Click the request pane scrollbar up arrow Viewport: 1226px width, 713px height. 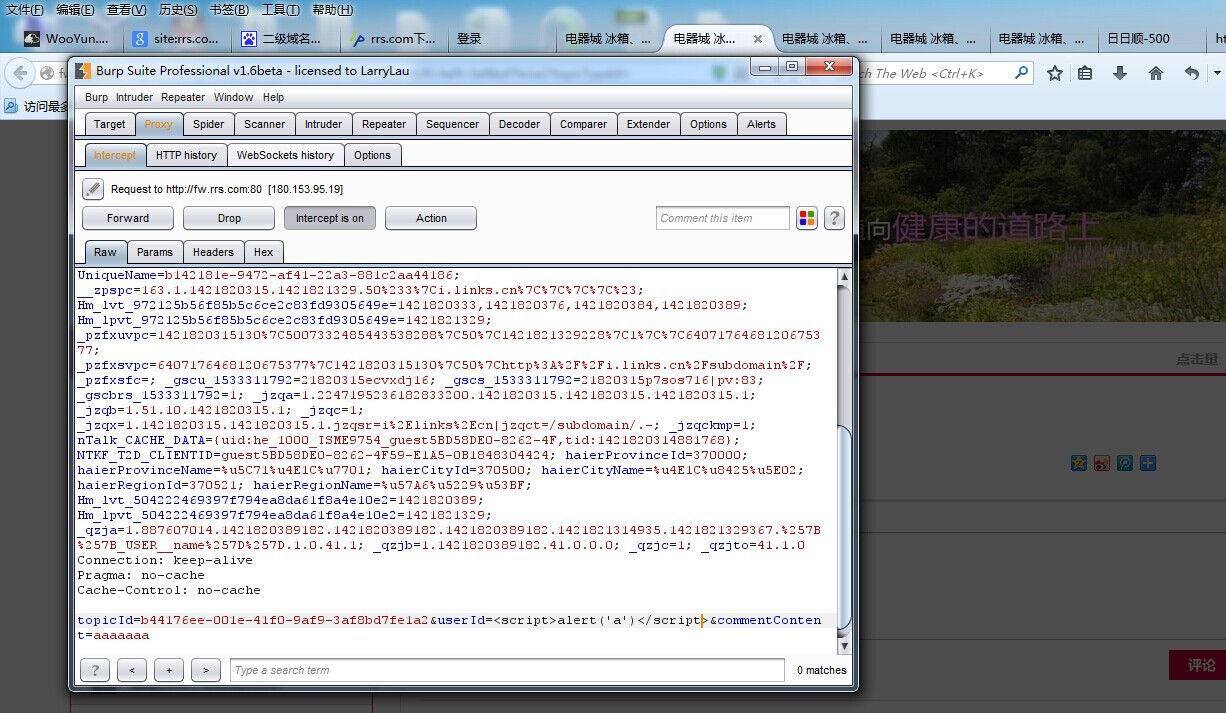click(x=845, y=276)
